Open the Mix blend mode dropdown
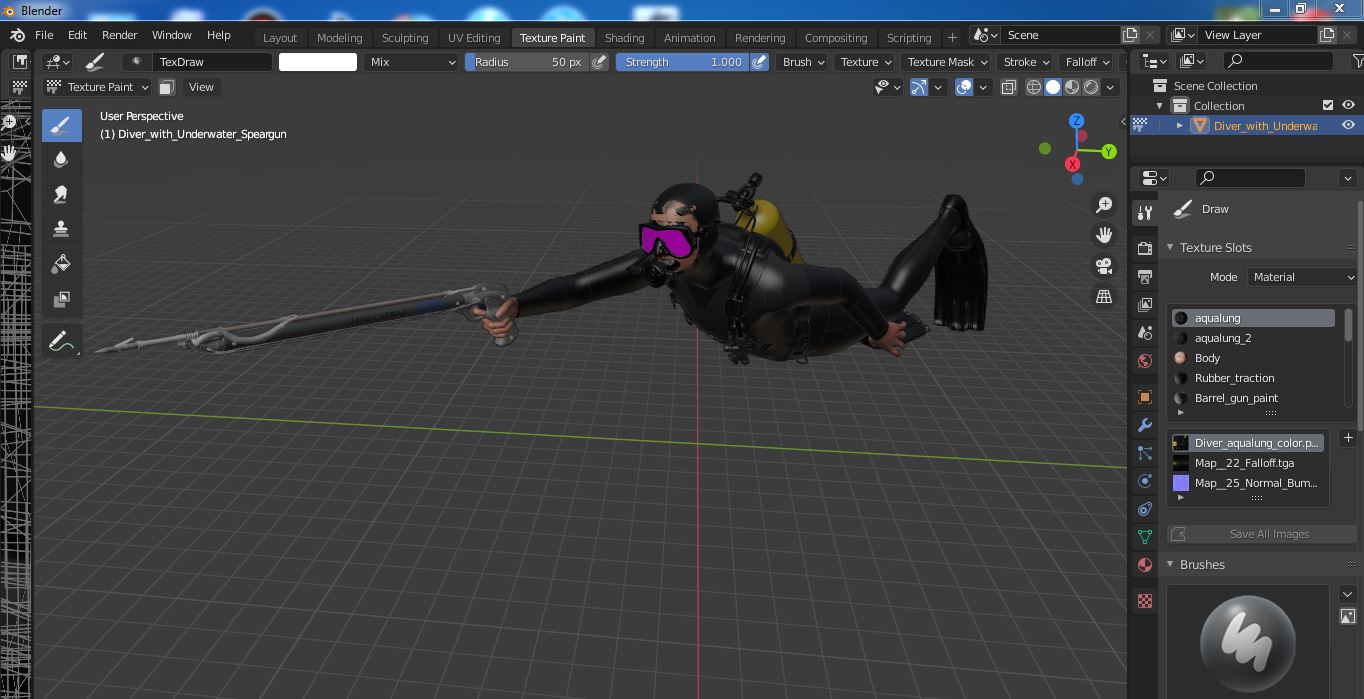1364x699 pixels. [x=410, y=62]
